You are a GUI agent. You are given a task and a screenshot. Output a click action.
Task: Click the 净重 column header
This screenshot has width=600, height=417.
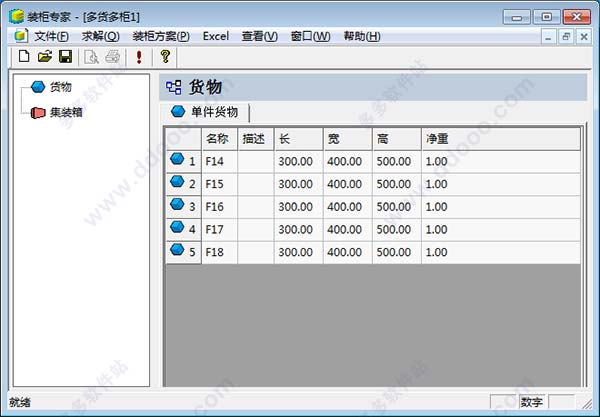coord(501,139)
